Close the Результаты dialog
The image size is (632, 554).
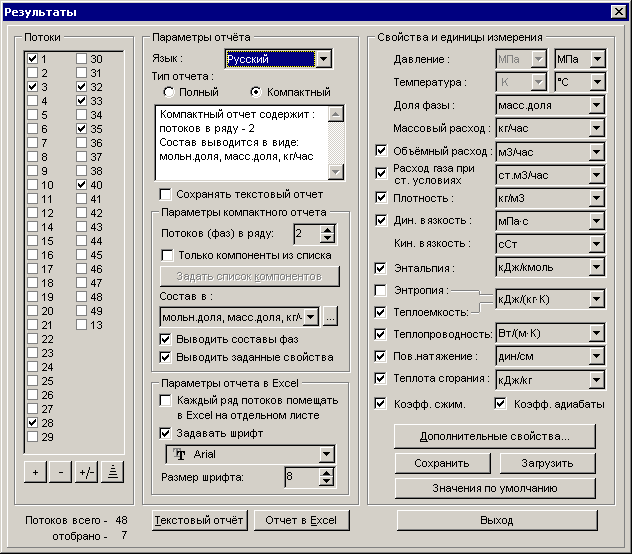[618, 12]
